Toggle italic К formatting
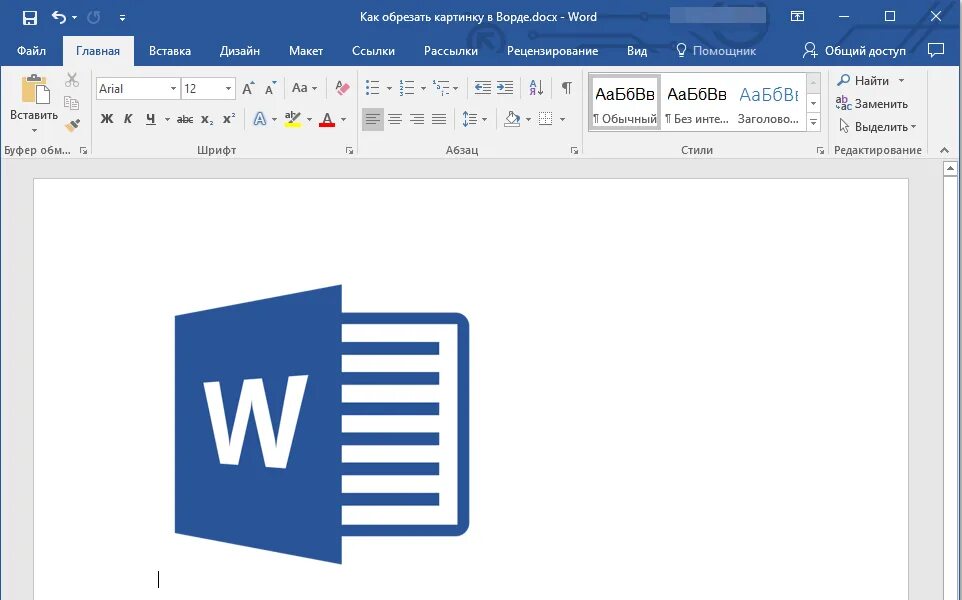 pyautogui.click(x=128, y=119)
